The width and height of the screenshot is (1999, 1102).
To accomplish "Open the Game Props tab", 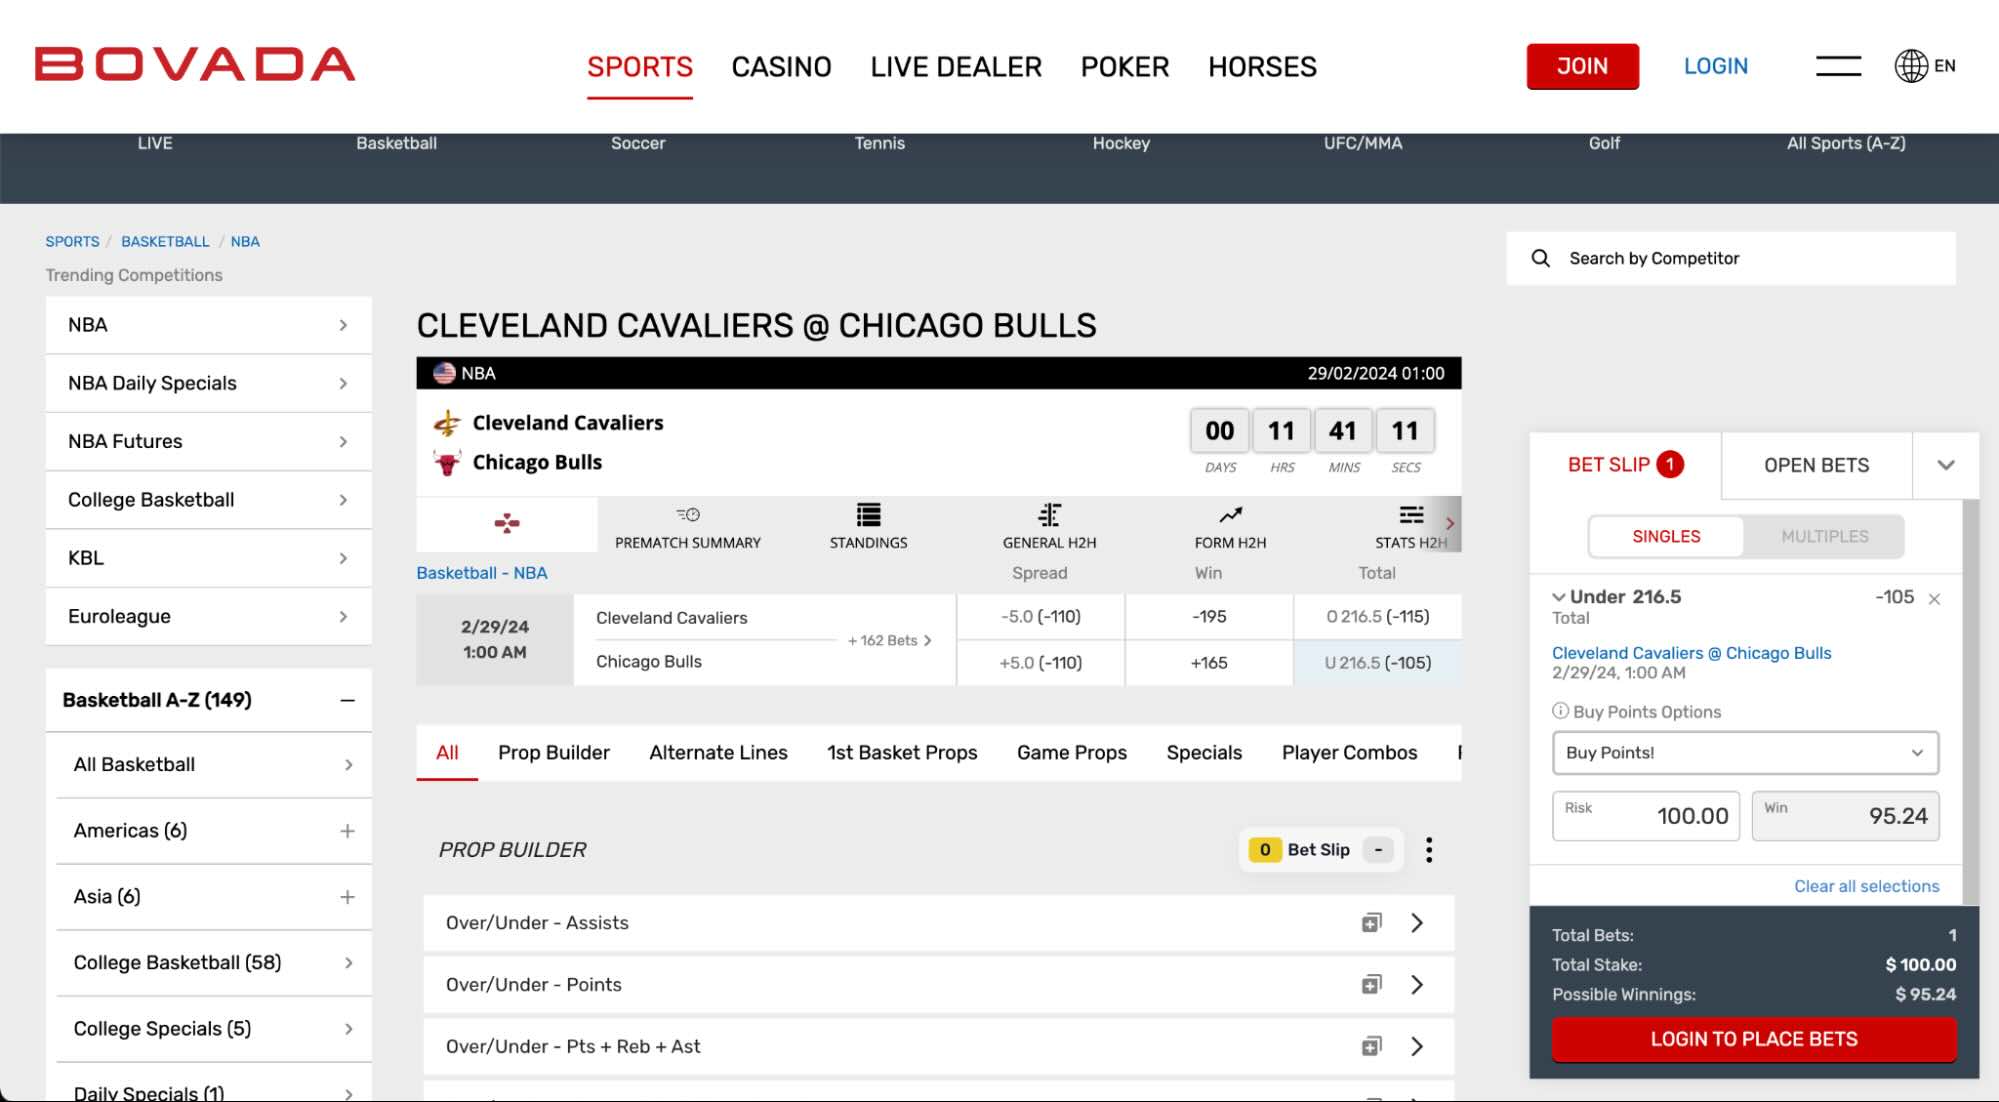I will pos(1071,752).
